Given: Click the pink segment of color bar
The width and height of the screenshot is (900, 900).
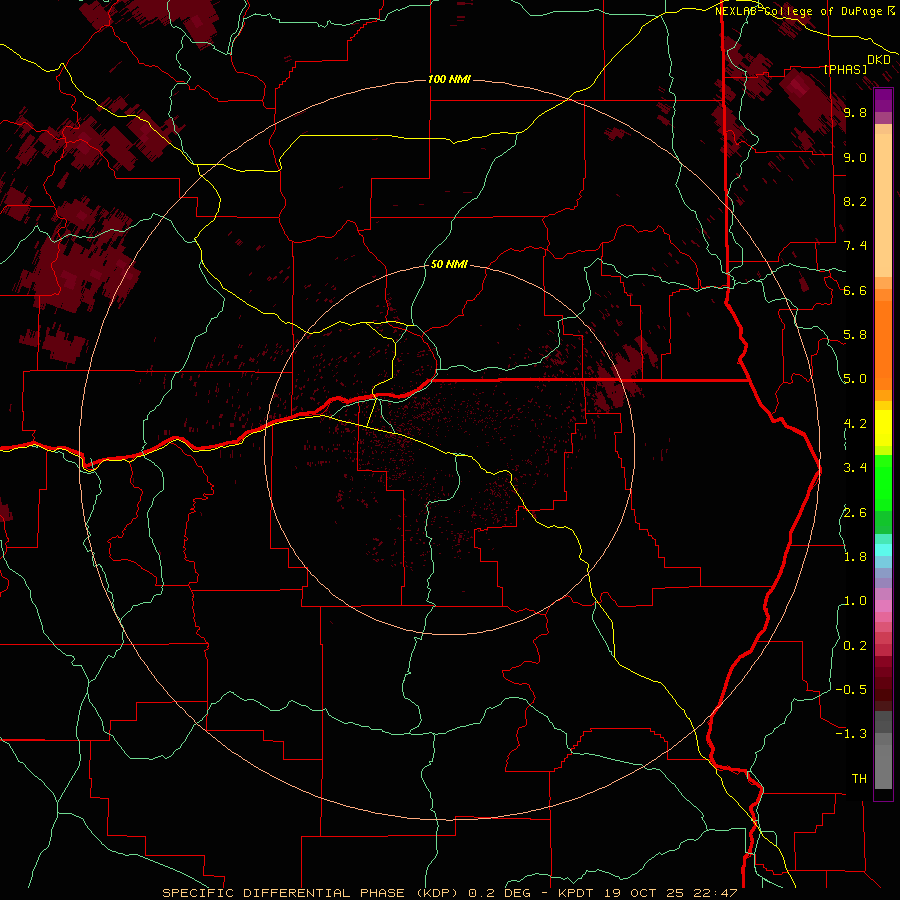Looking at the screenshot, I should click(883, 606).
